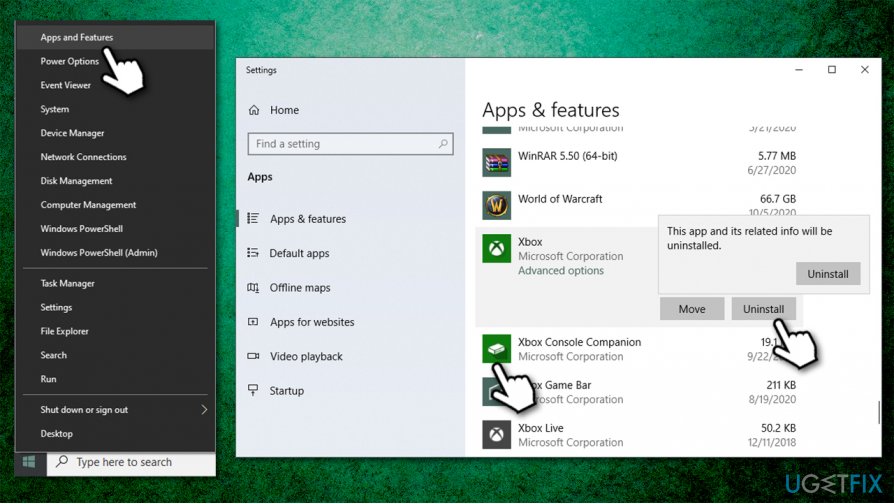Select Offline maps in sidebar
Screen dimensions: 894x504
click(x=300, y=288)
